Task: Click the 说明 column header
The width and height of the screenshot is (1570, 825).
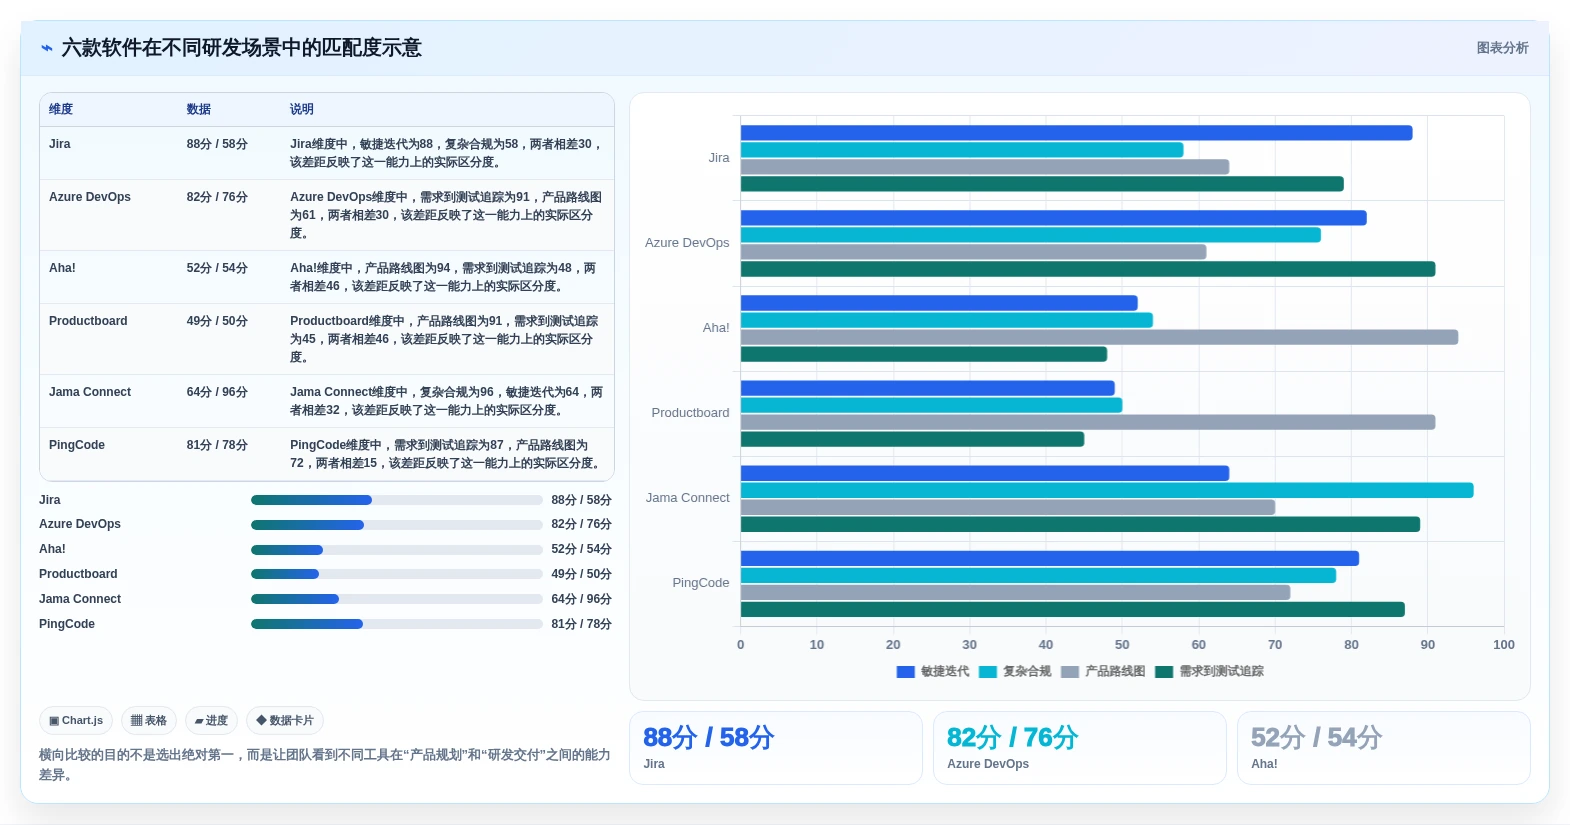Action: (x=302, y=109)
